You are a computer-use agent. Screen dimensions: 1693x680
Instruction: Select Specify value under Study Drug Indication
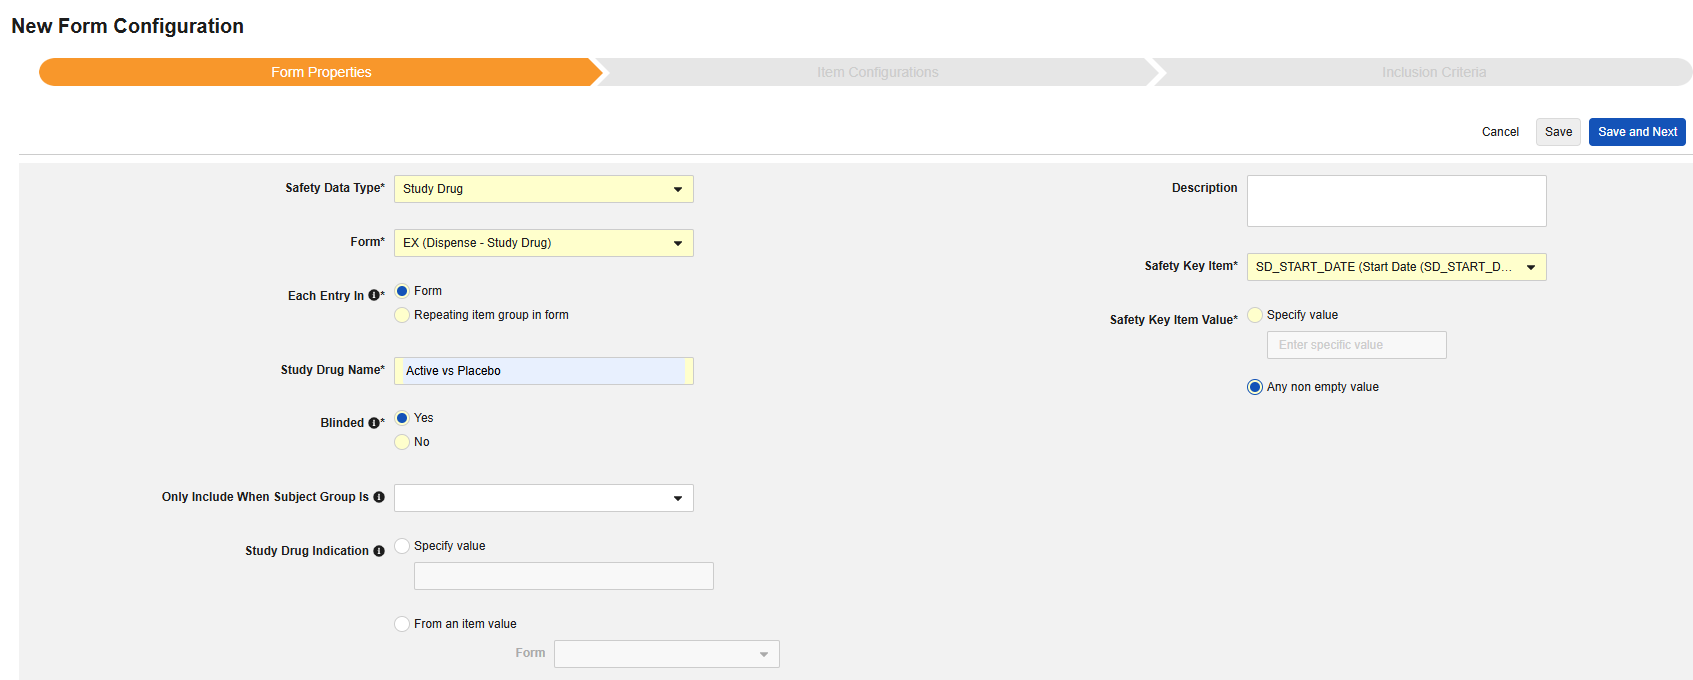402,546
